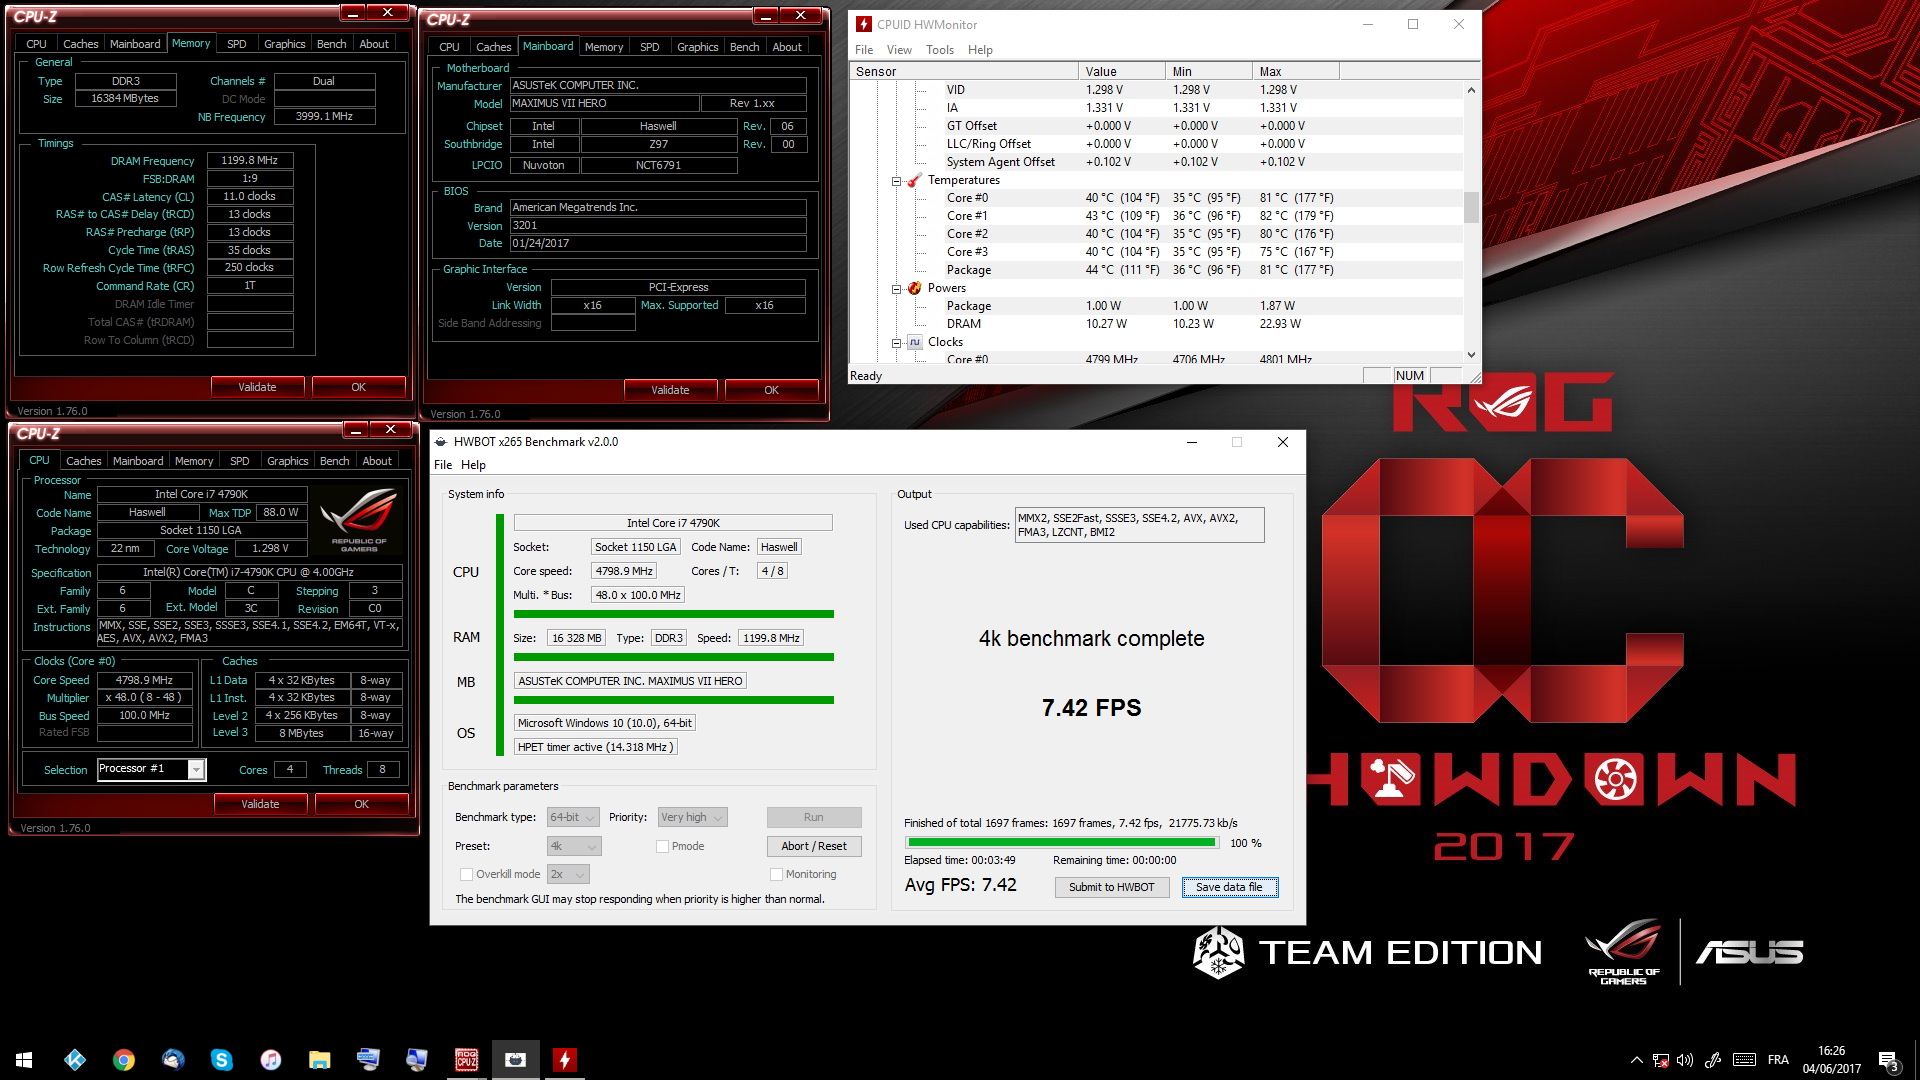The width and height of the screenshot is (1920, 1080).
Task: Click the HWBOT x265 title bar icon
Action: pyautogui.click(x=441, y=442)
